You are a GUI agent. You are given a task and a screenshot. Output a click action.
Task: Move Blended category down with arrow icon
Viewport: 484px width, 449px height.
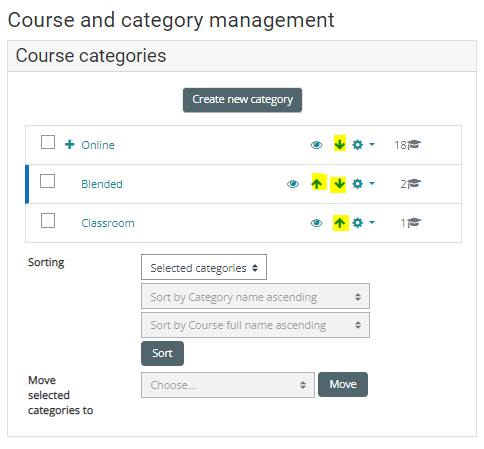click(339, 184)
